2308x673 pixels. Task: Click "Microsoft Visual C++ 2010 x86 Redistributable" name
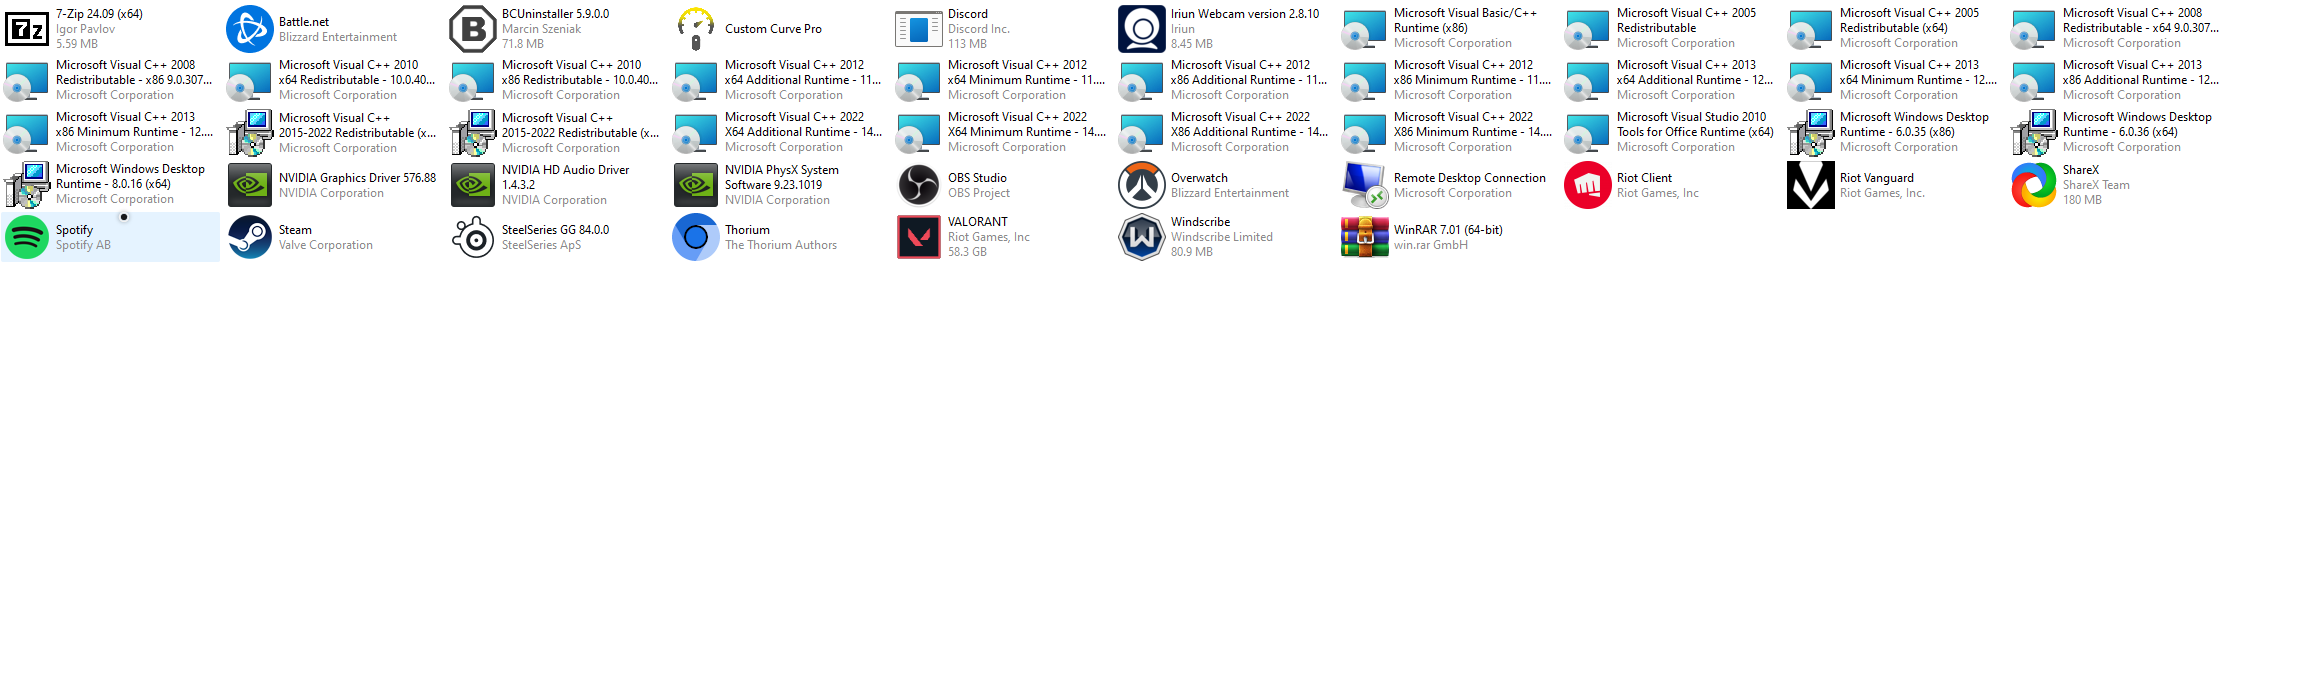tap(580, 73)
